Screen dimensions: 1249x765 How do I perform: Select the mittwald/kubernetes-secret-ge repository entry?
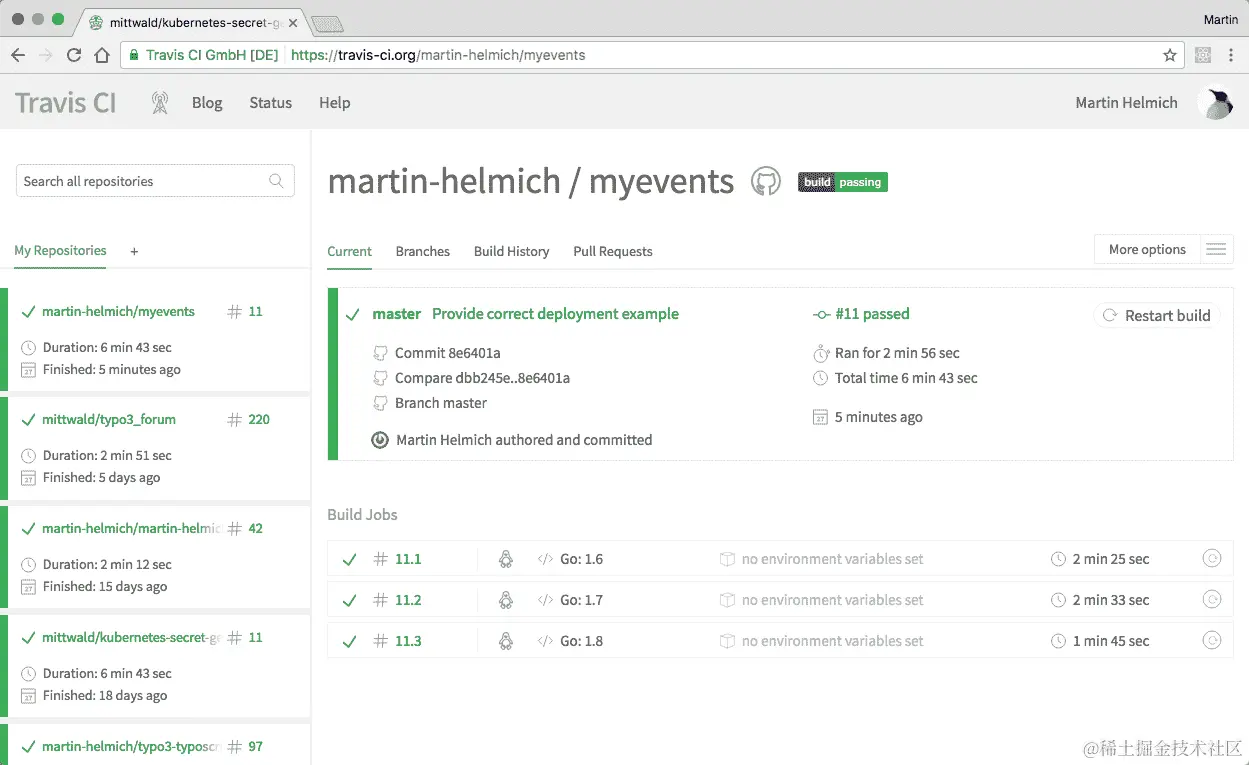pyautogui.click(x=131, y=637)
